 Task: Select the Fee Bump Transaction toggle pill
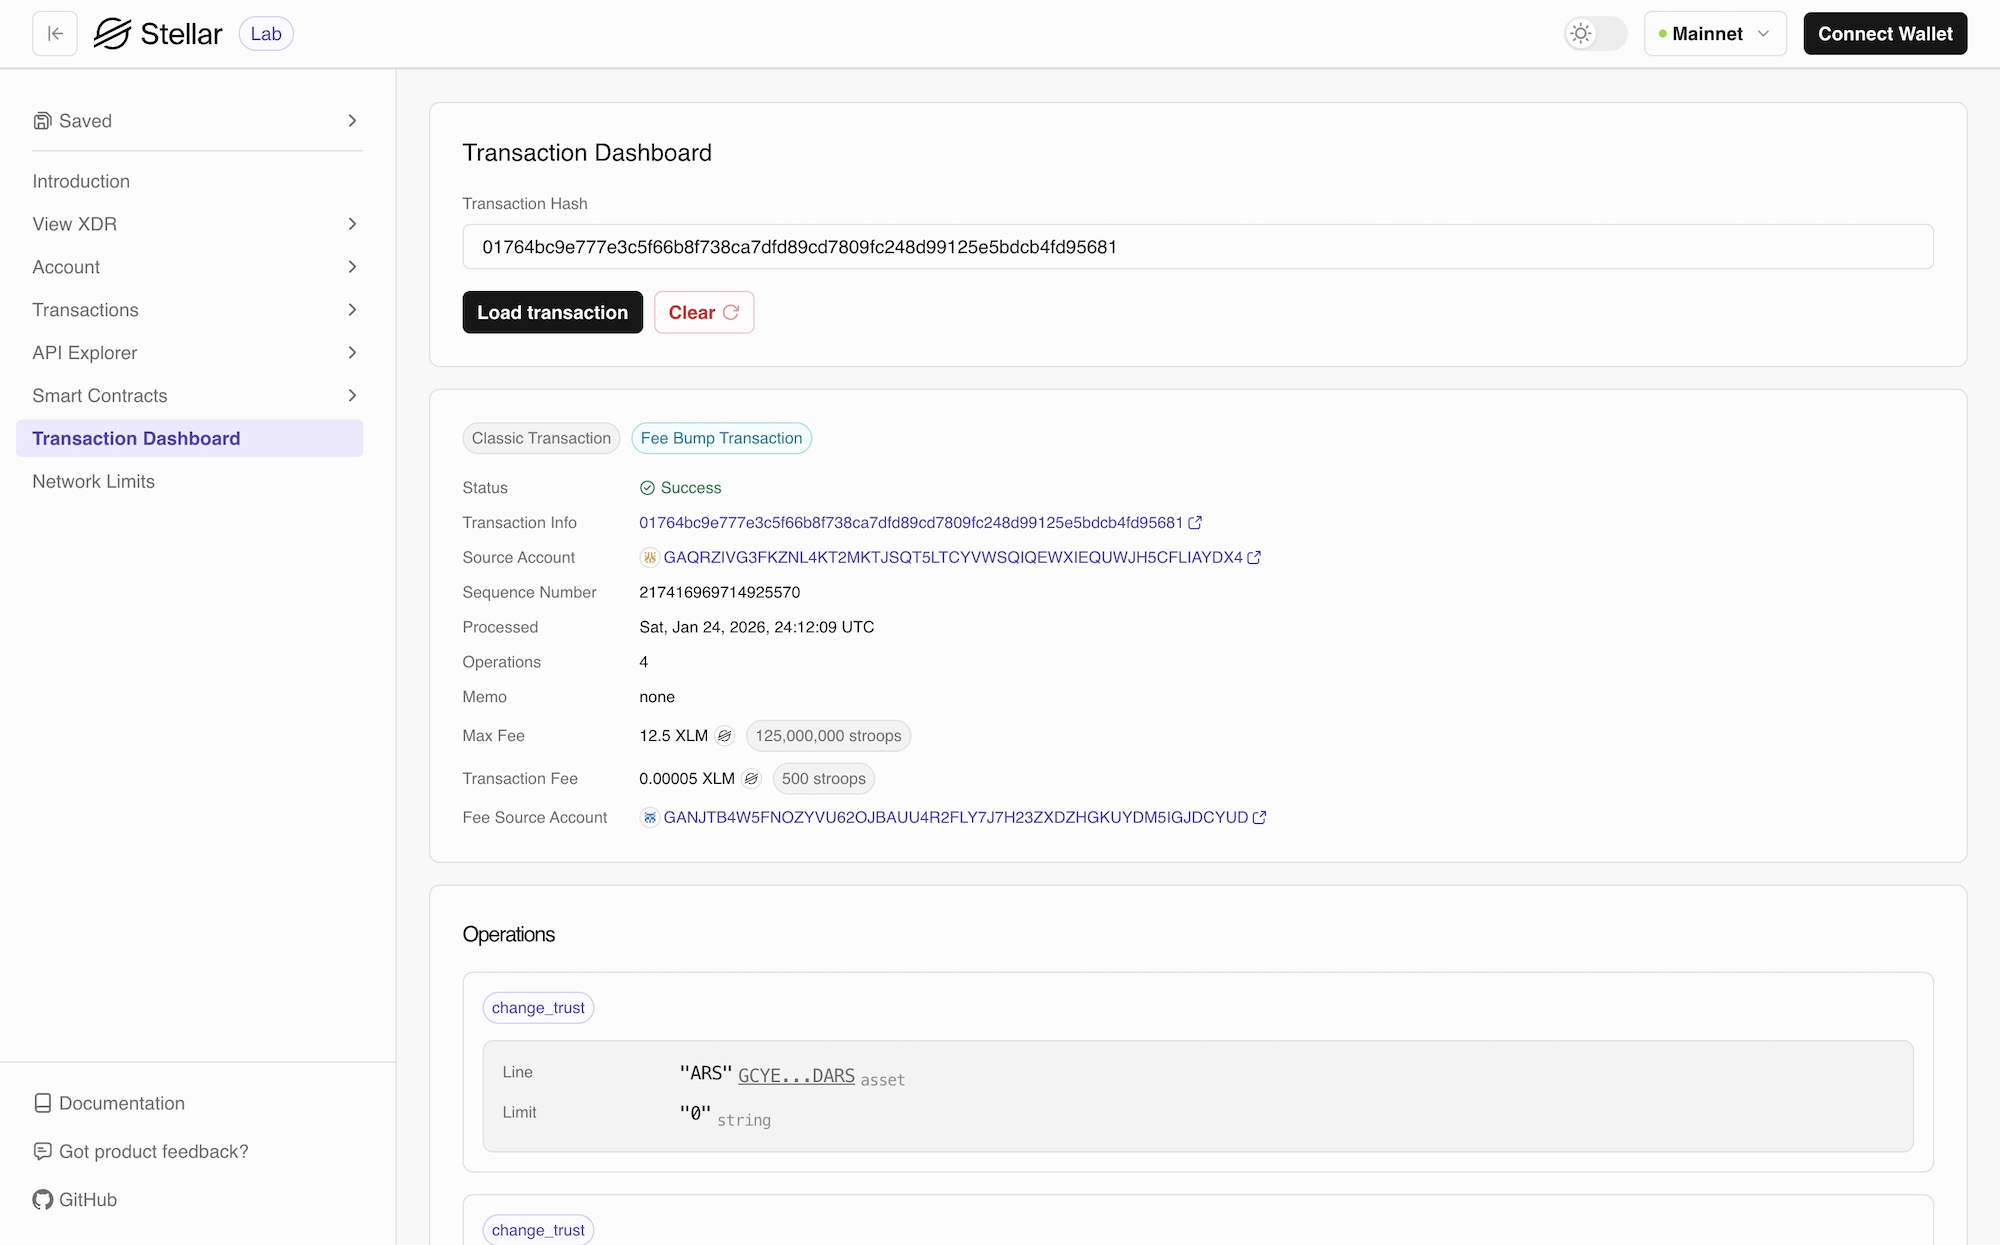tap(721, 438)
